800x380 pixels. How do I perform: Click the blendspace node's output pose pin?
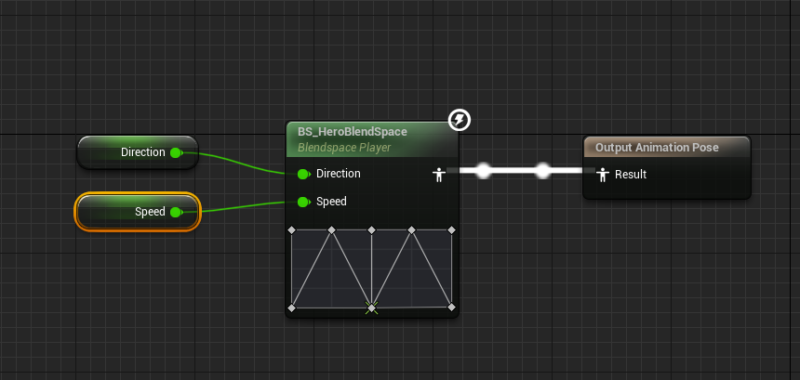coord(439,174)
